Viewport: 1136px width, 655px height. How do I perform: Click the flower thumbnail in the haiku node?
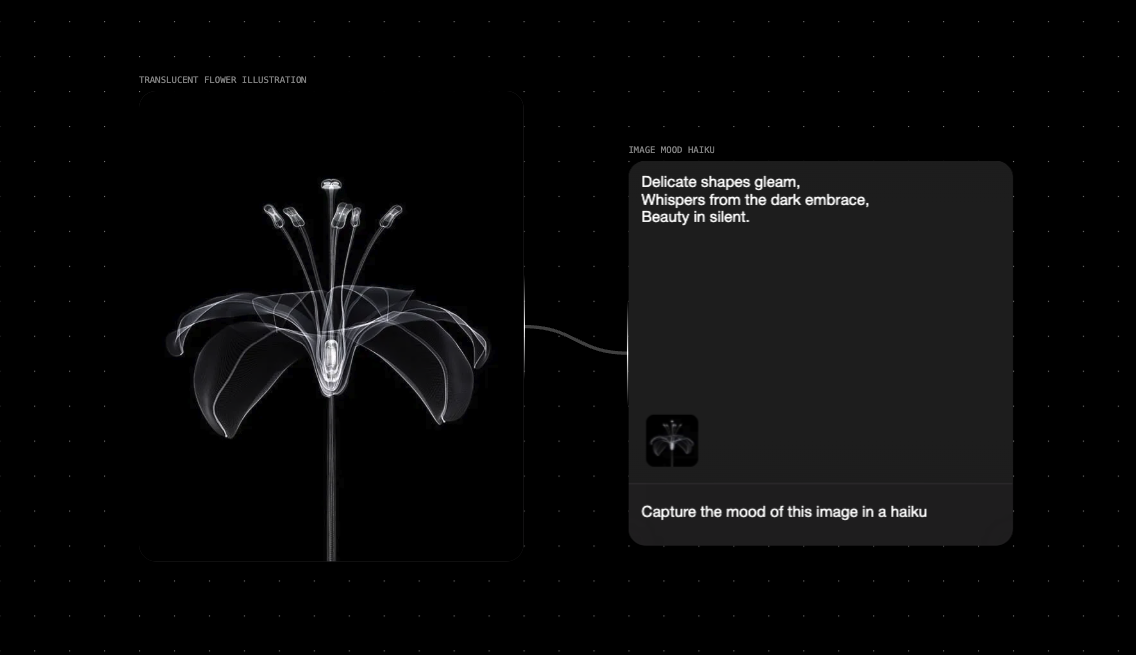click(x=672, y=441)
